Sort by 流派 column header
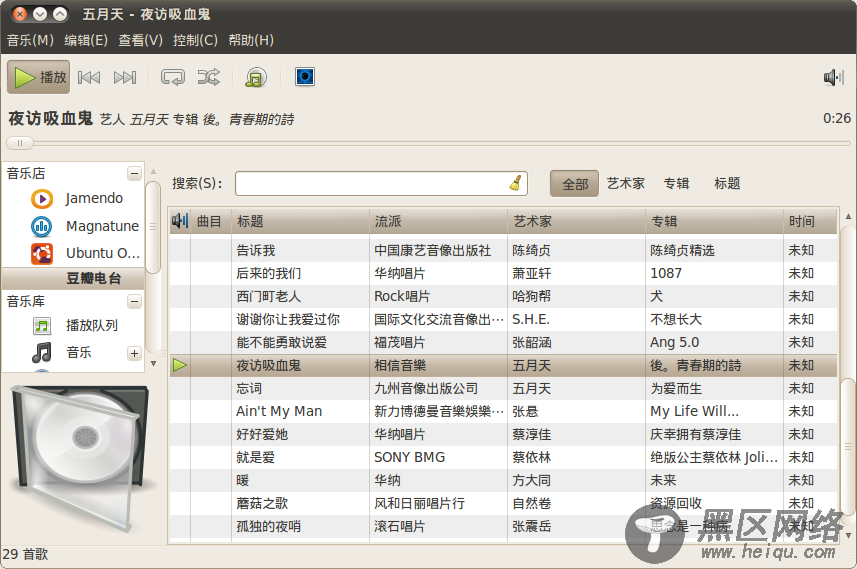The image size is (857, 569). [438, 221]
